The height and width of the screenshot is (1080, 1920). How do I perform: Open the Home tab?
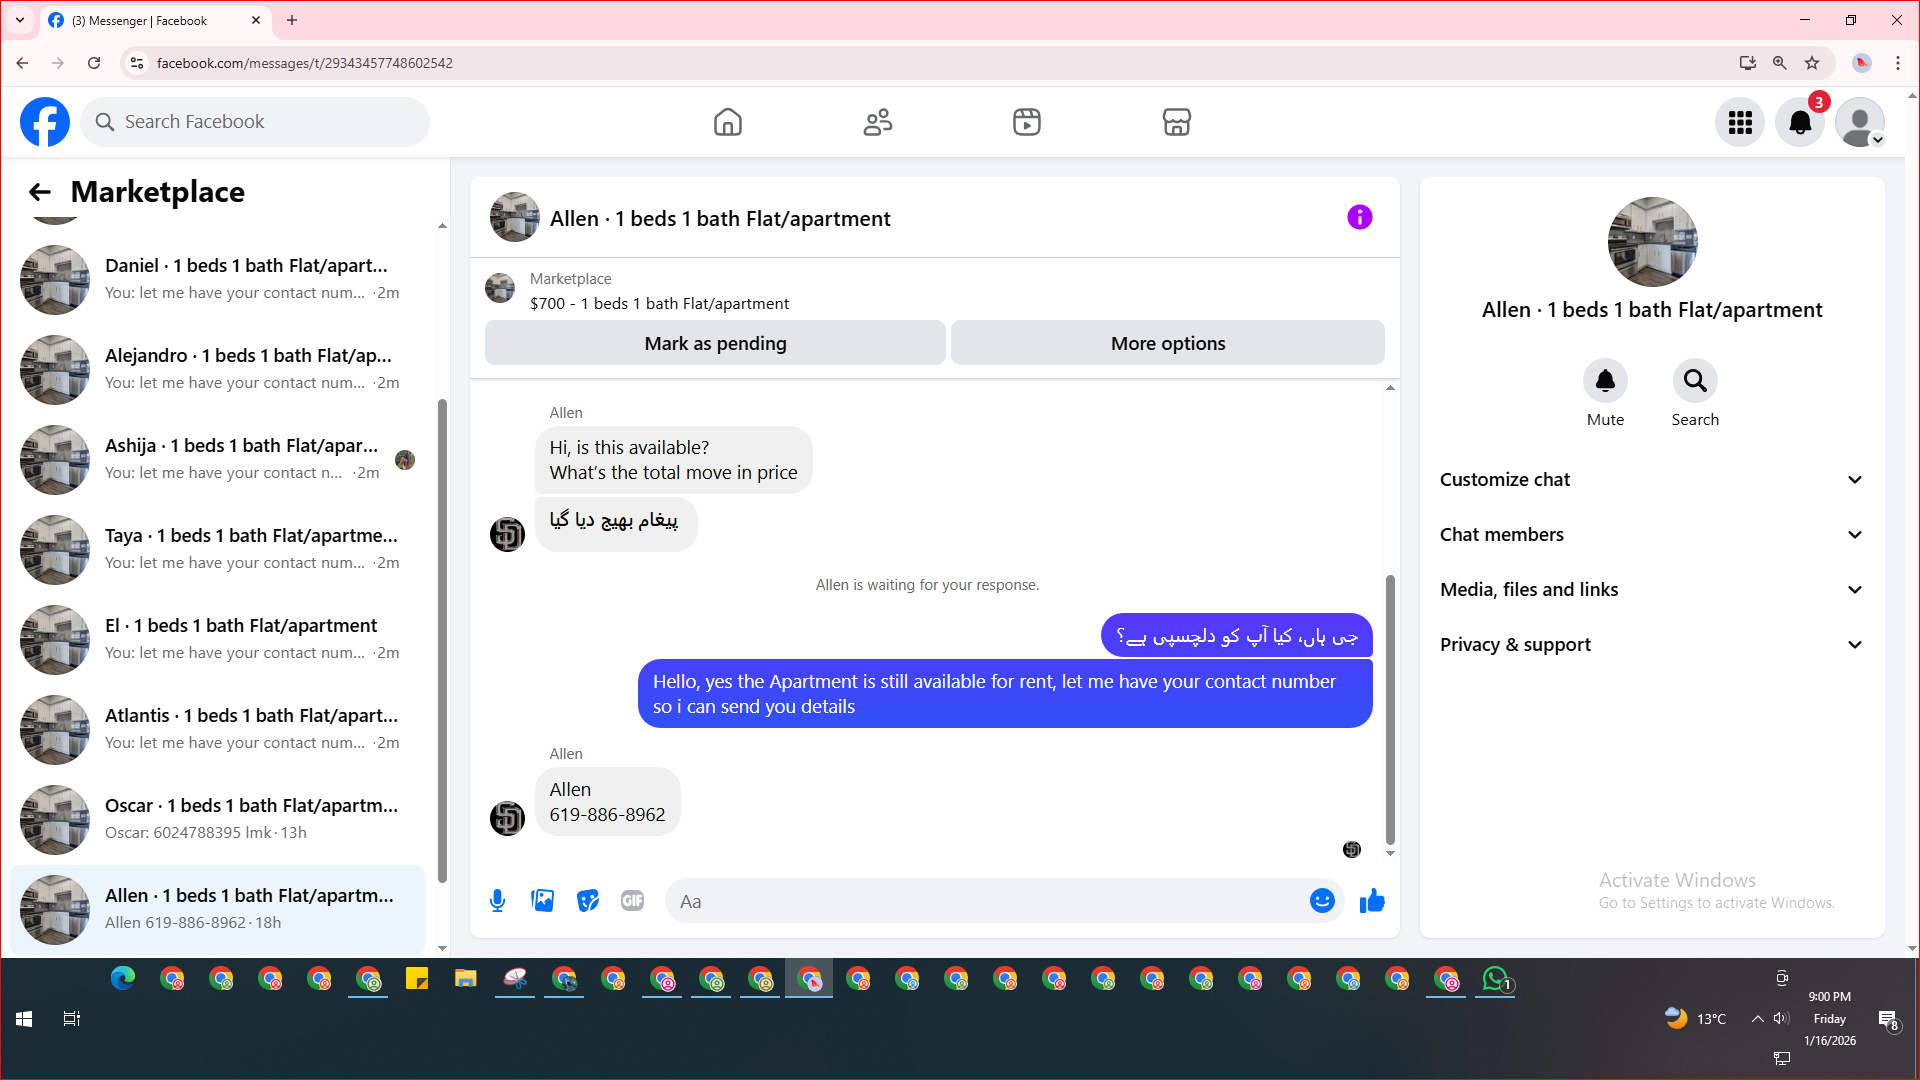[x=727, y=122]
